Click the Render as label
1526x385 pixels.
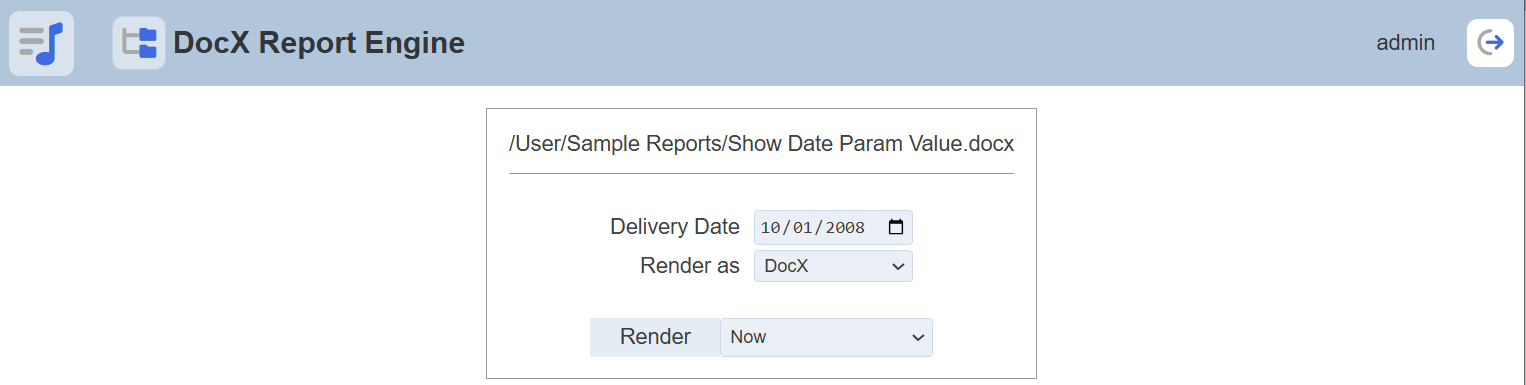690,266
